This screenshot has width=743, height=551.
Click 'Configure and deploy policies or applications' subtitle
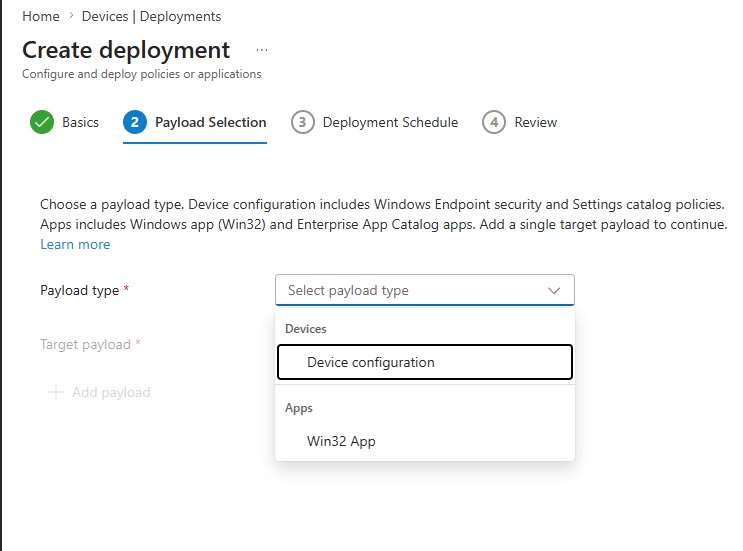[142, 74]
